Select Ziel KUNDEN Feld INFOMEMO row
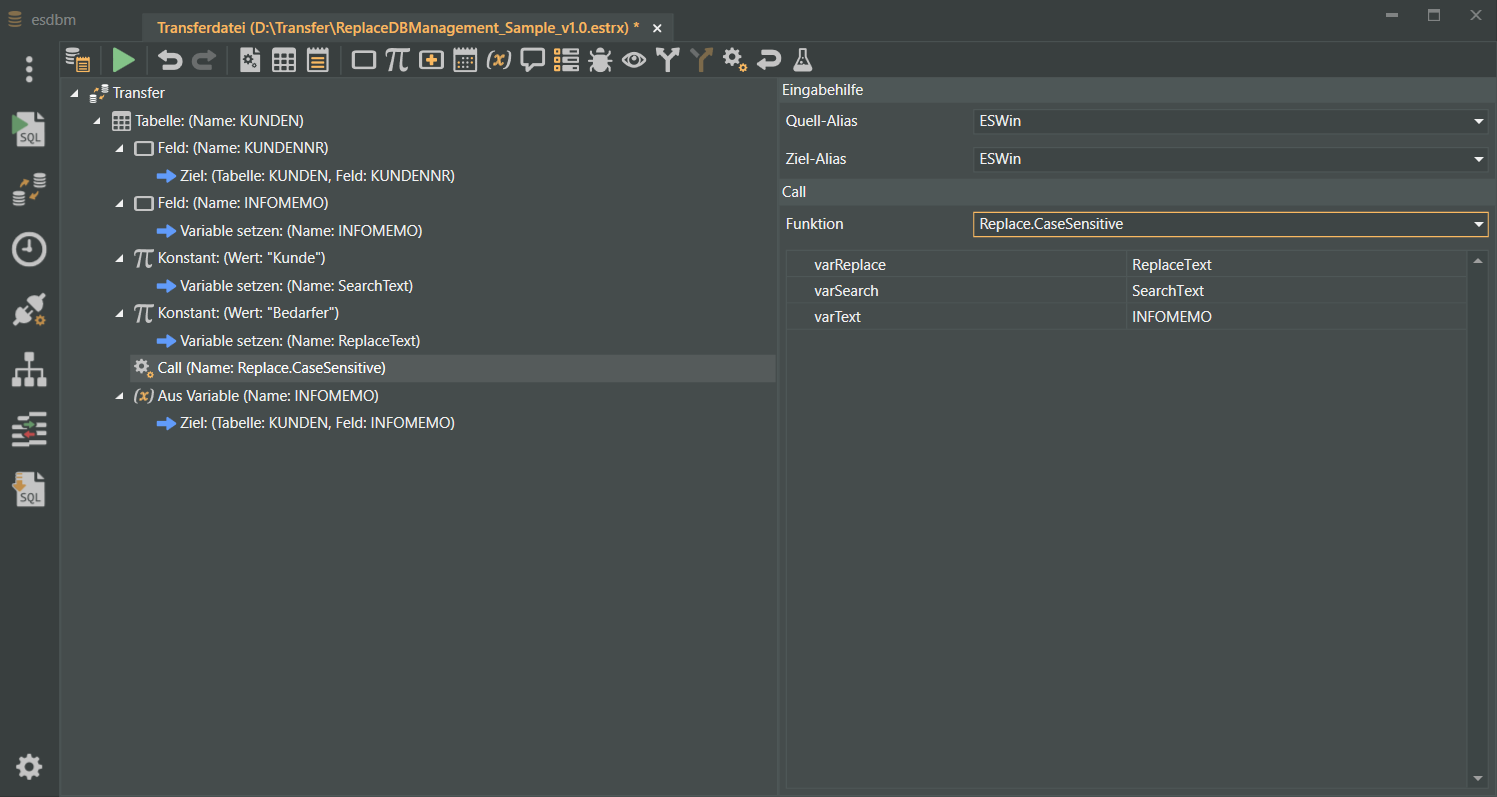The image size is (1497, 797). point(305,423)
